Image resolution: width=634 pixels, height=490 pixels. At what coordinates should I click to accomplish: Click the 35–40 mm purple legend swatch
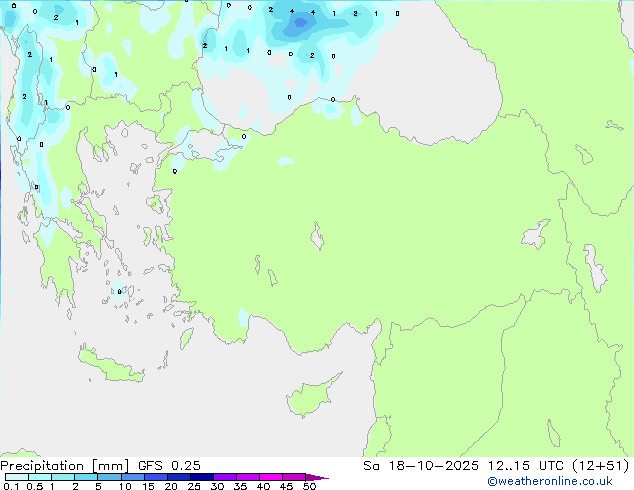click(248, 477)
